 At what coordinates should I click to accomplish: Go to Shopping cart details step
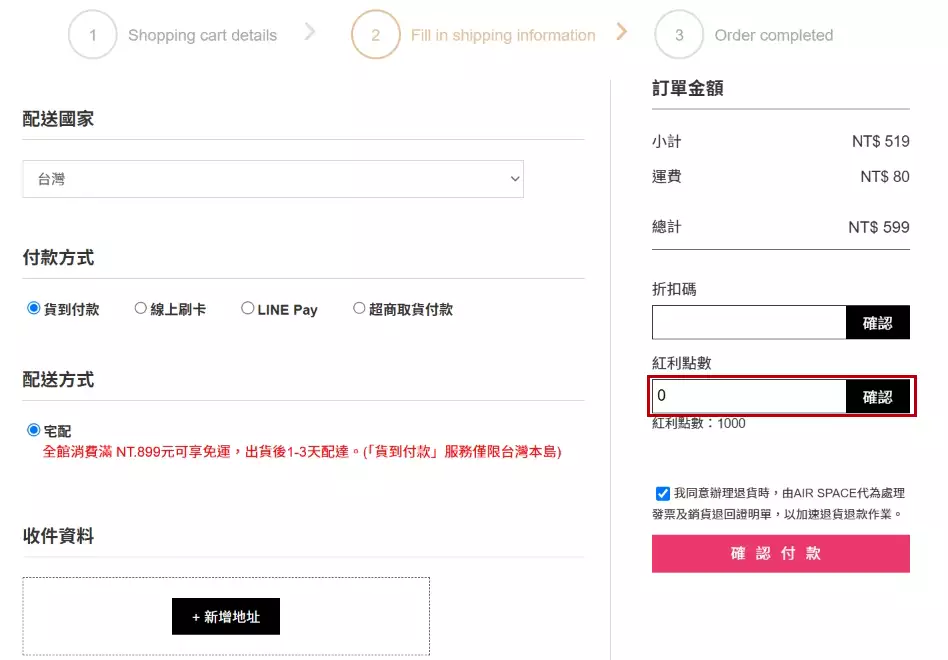pos(202,35)
